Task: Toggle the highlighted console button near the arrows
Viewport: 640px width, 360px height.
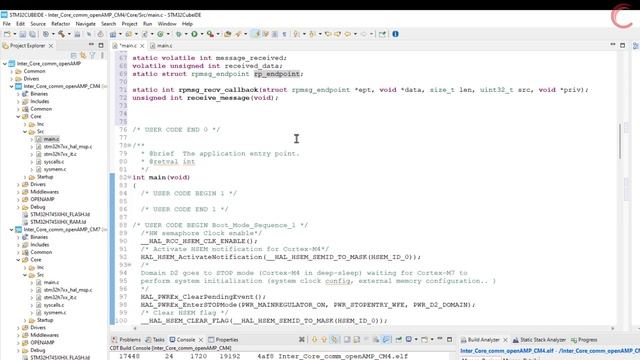Action: coord(334,339)
